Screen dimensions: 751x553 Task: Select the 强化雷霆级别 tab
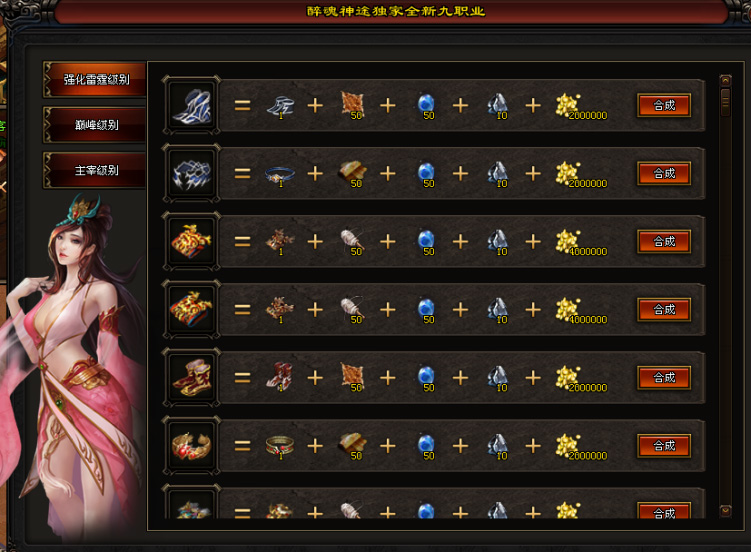[x=95, y=79]
